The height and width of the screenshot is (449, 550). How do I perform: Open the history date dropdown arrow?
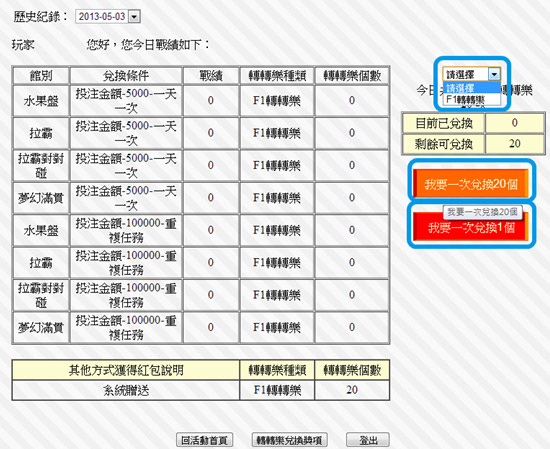click(134, 16)
